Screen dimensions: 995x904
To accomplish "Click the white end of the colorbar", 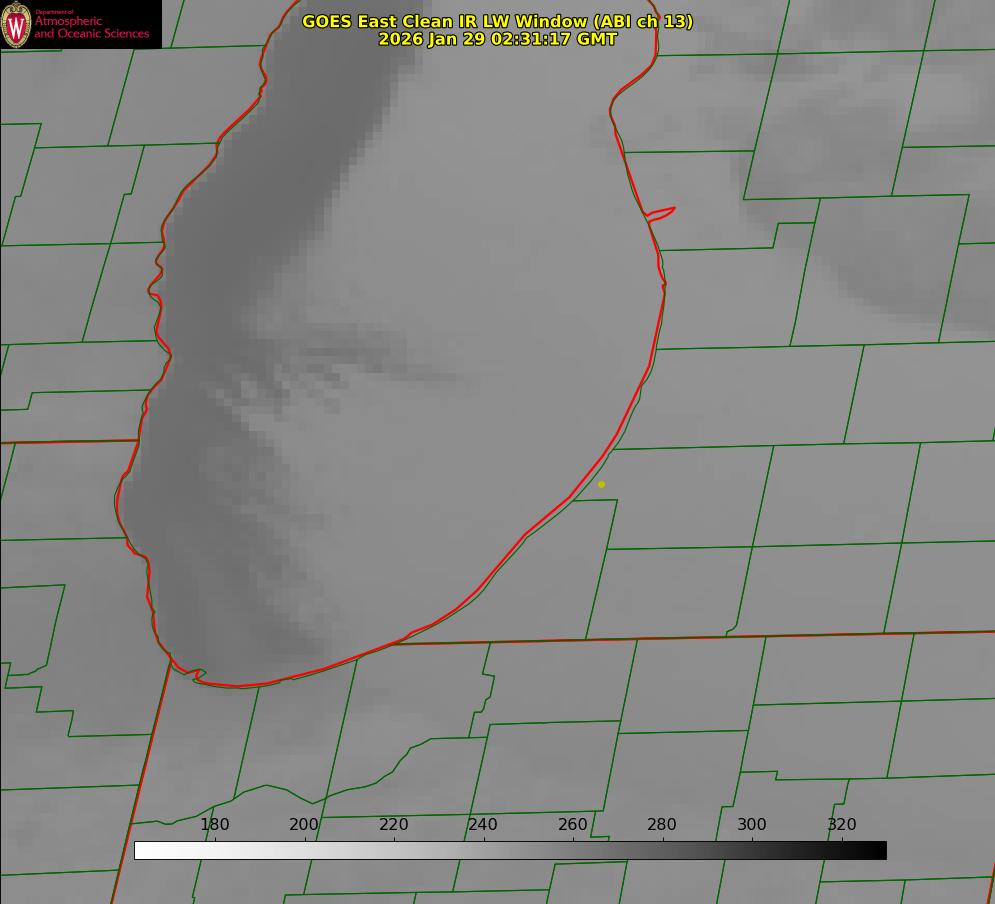I will coord(142,850).
